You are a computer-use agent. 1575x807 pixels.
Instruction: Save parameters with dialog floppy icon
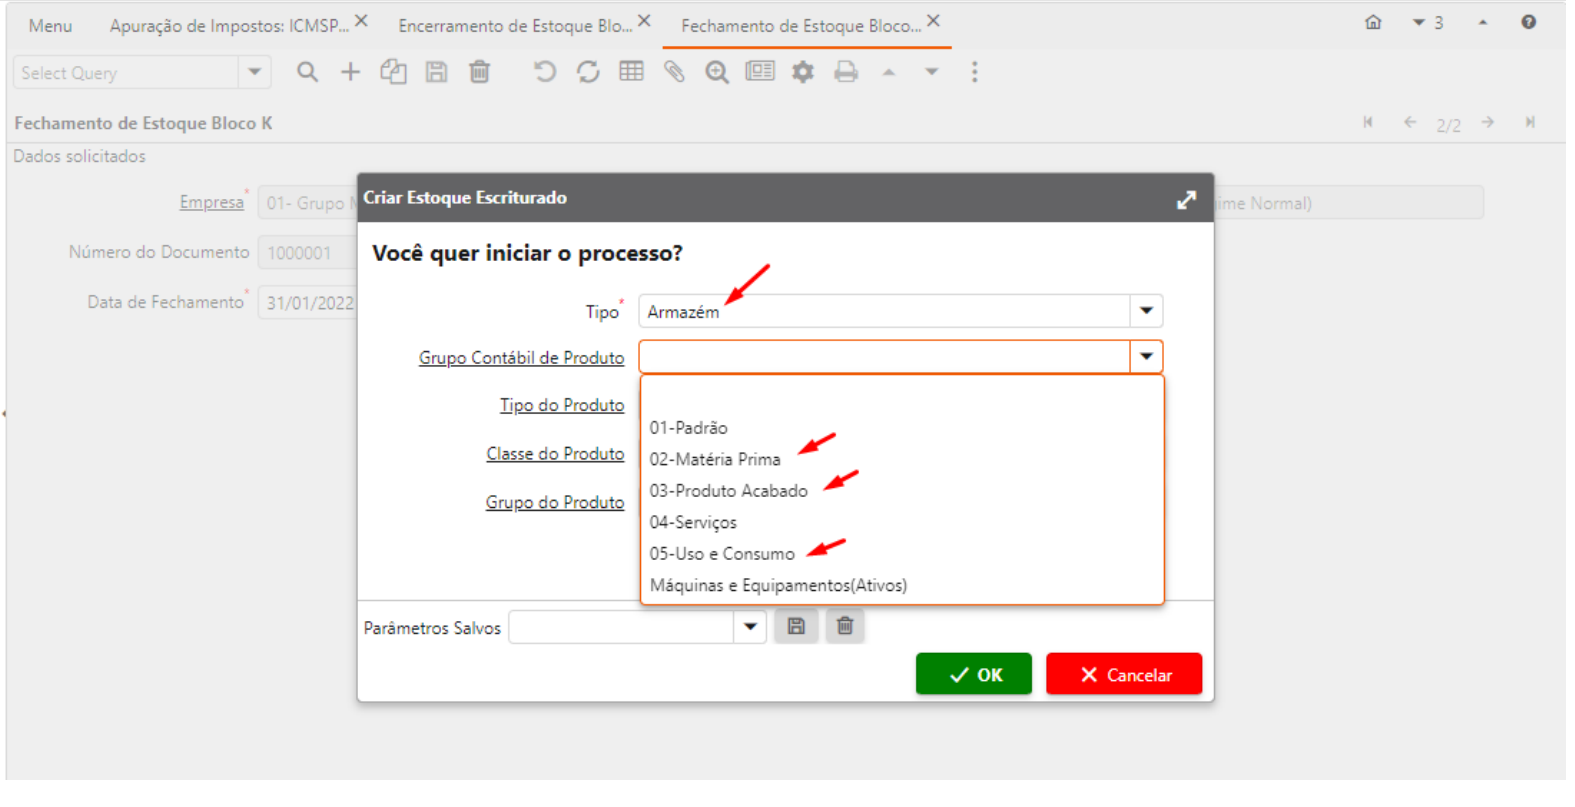point(796,626)
